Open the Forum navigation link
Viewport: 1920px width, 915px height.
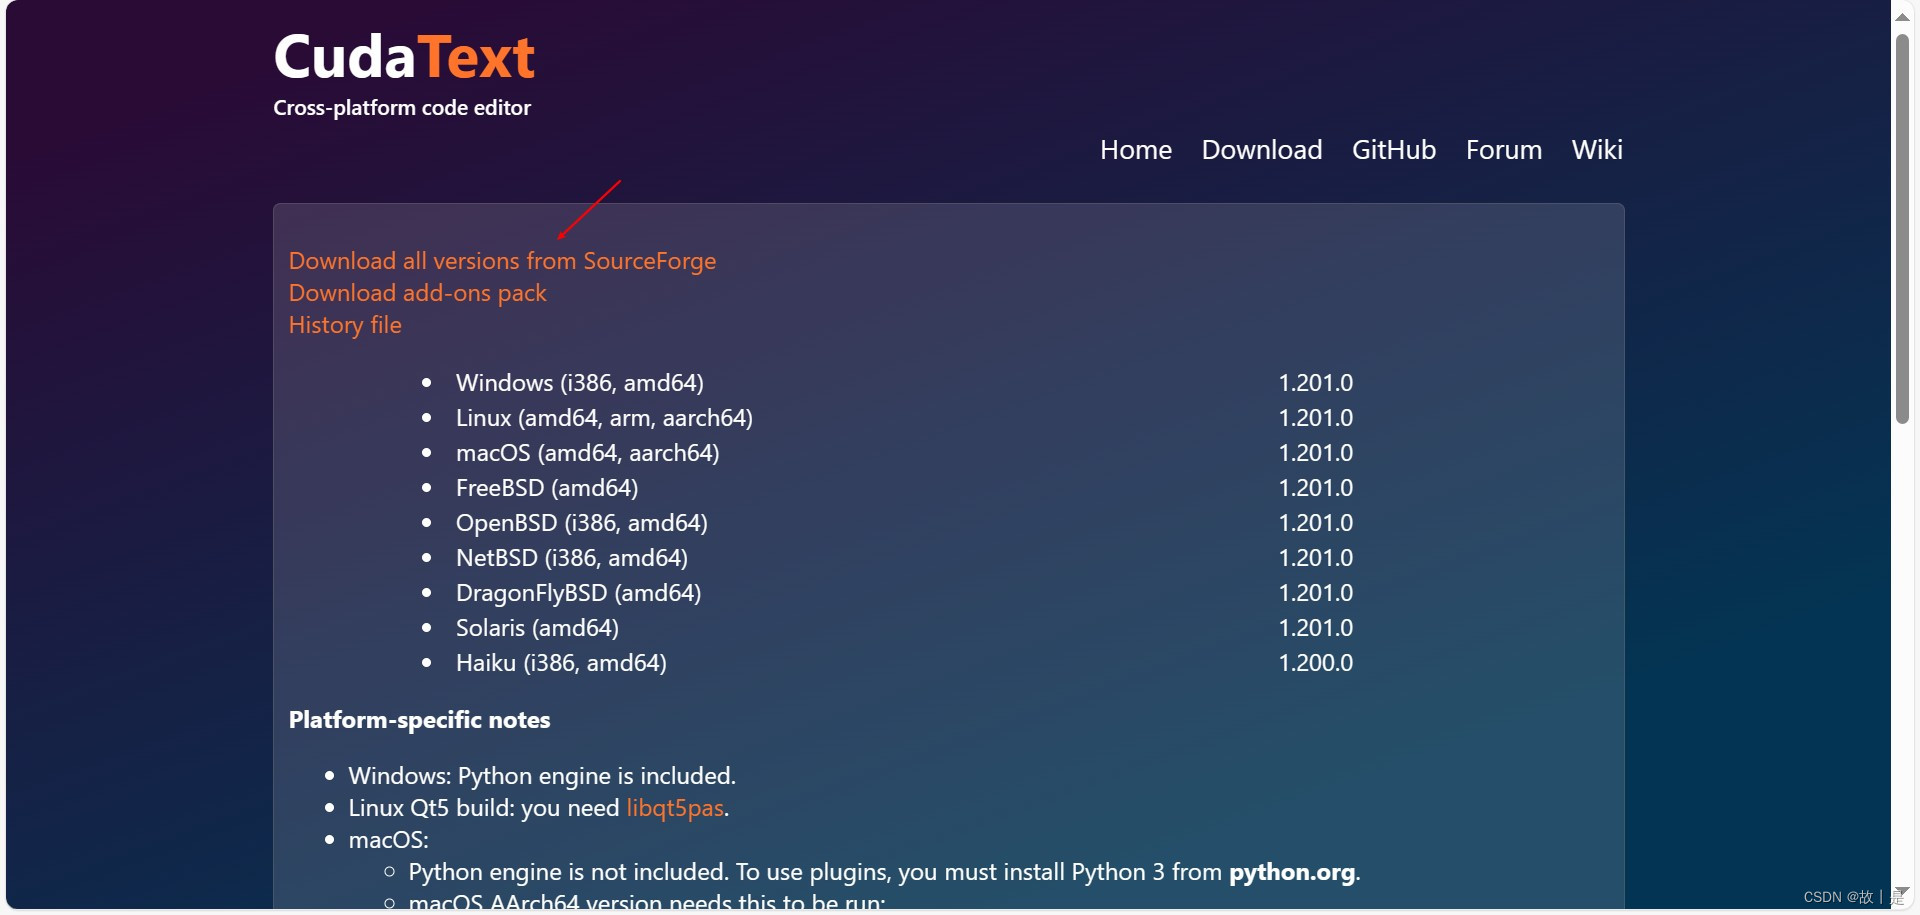click(1503, 150)
